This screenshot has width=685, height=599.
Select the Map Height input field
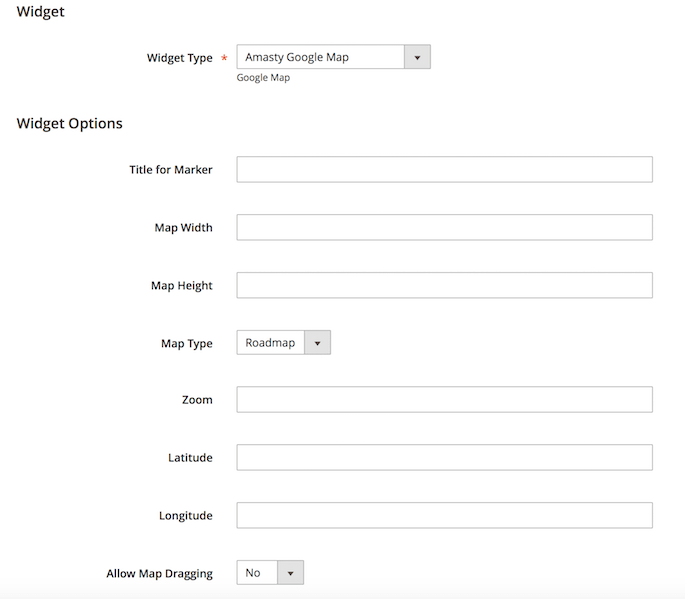click(x=444, y=286)
